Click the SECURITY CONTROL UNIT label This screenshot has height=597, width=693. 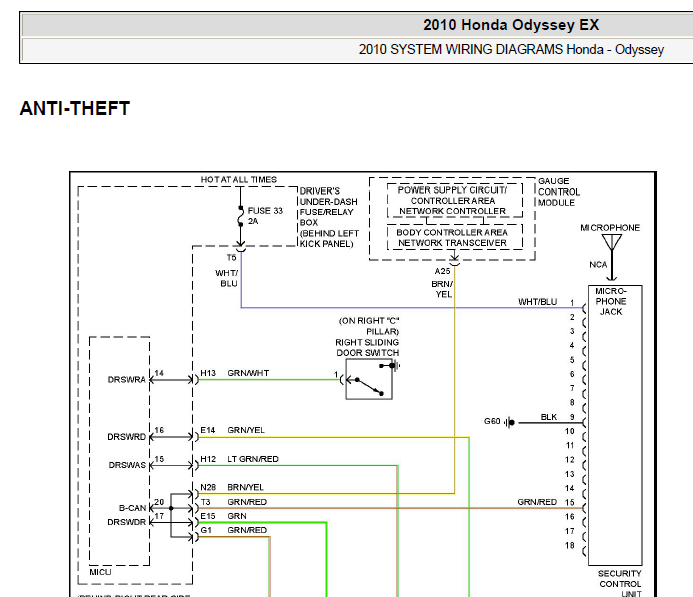[620, 584]
